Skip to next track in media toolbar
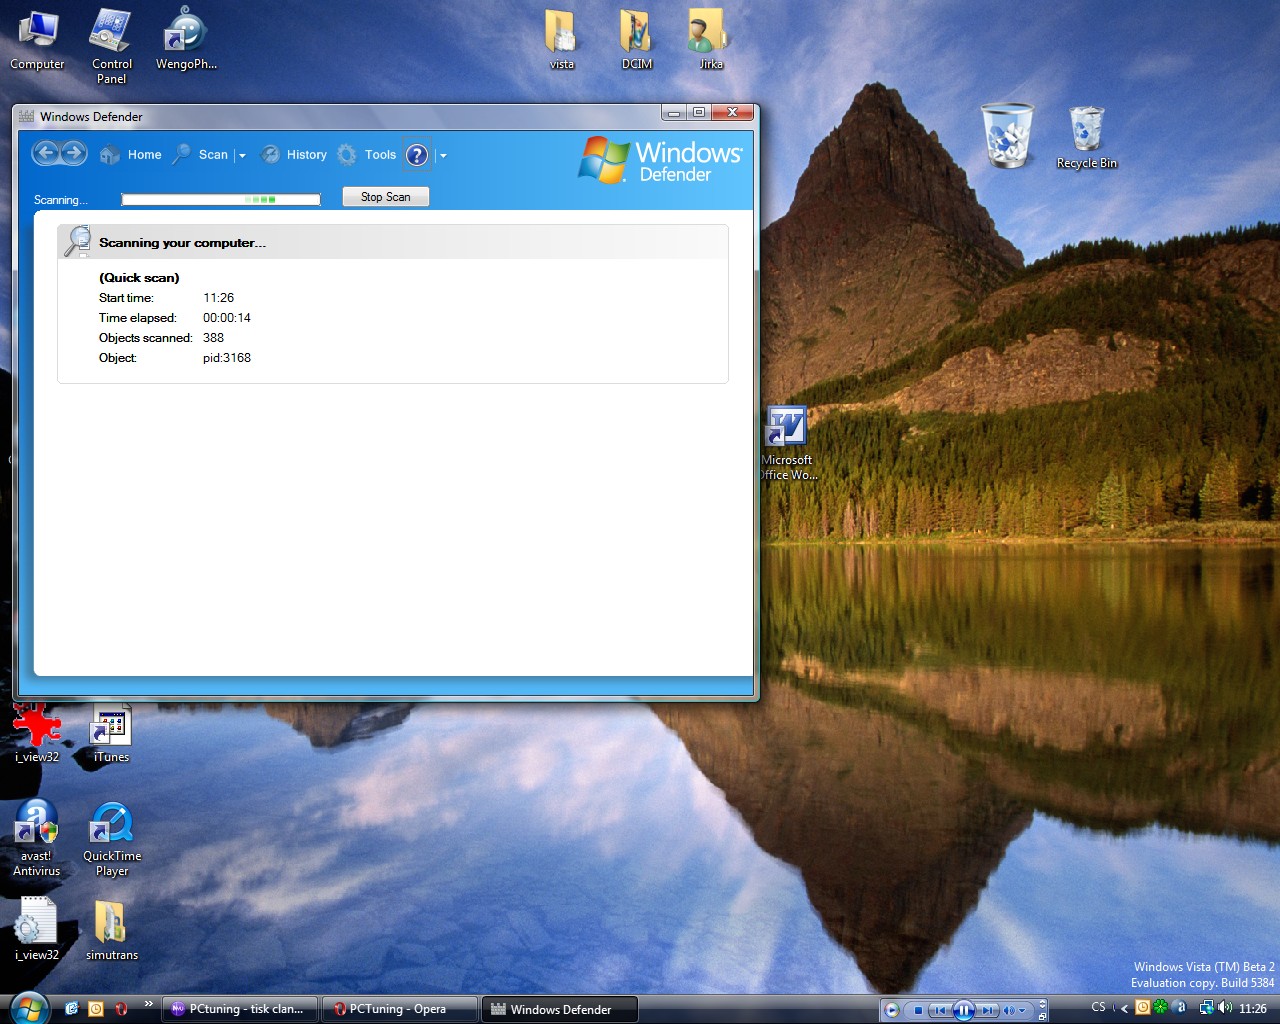This screenshot has width=1280, height=1024. coord(987,1010)
